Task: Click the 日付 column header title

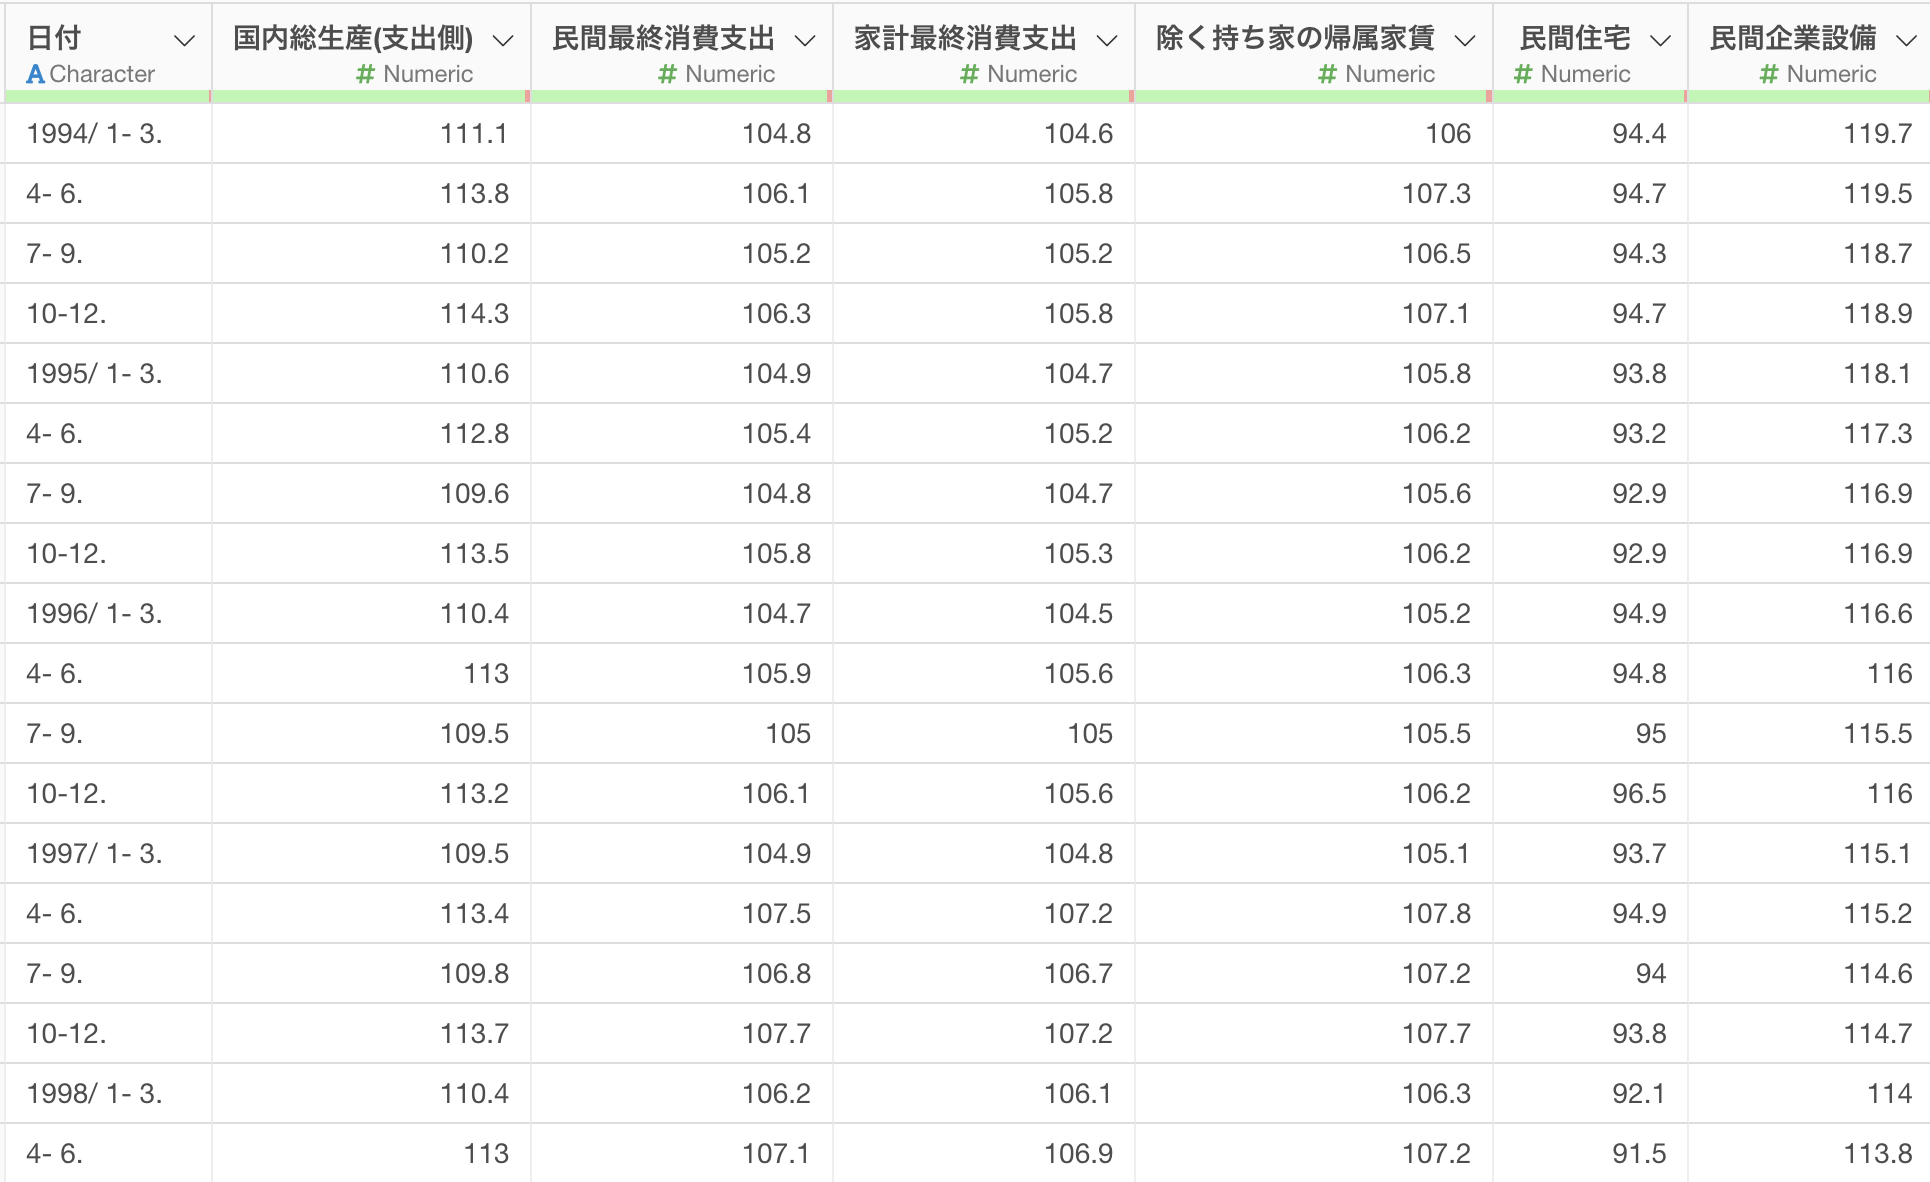Action: point(54,38)
